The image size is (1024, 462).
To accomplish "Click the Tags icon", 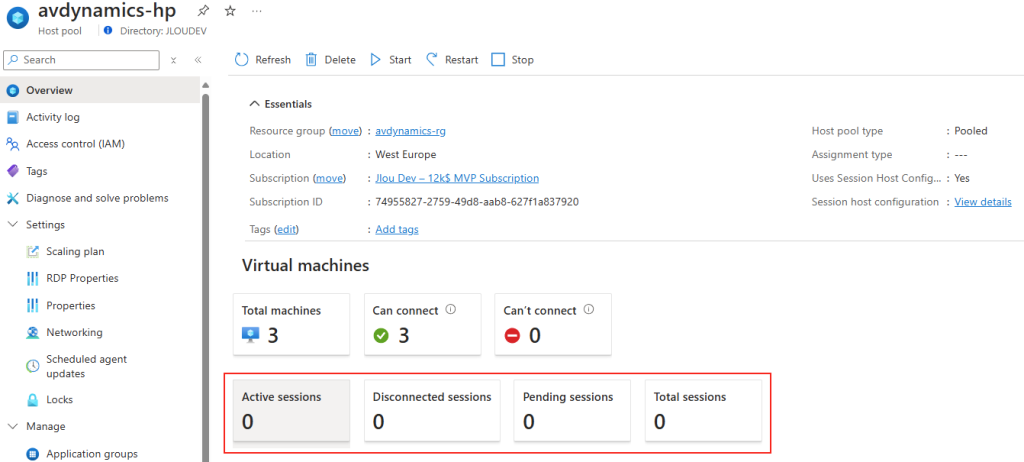I will [13, 171].
